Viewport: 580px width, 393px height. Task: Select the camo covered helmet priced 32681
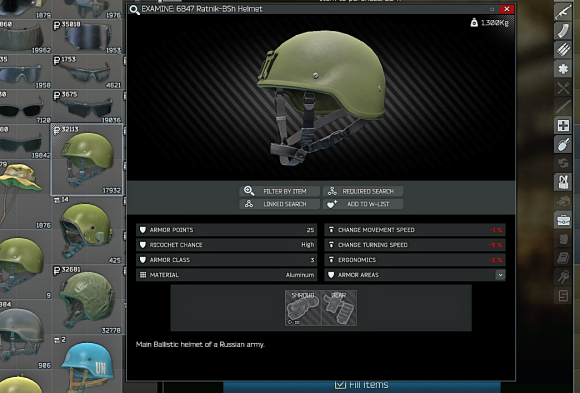point(87,300)
